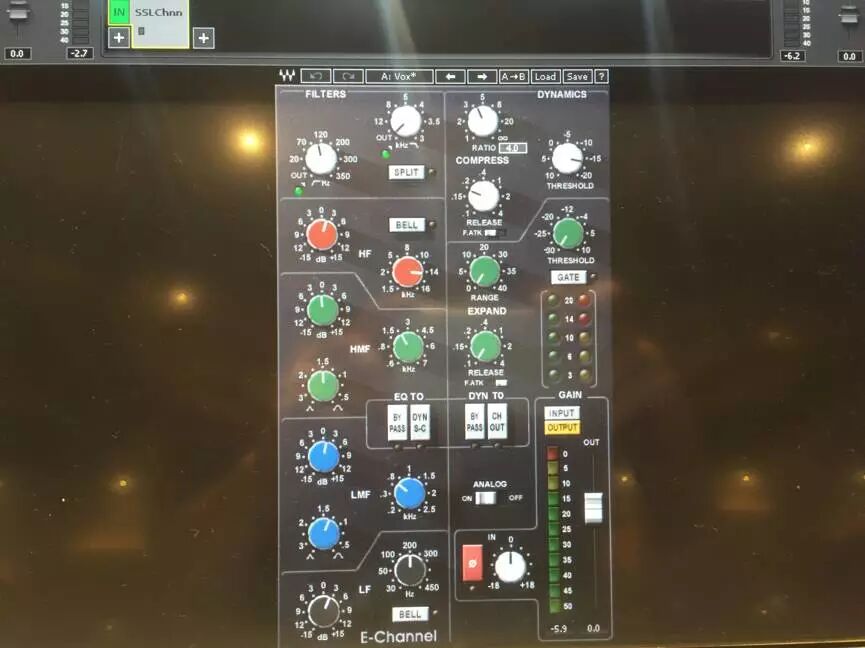Select INPUT meter mode
The image size is (865, 648).
(562, 413)
